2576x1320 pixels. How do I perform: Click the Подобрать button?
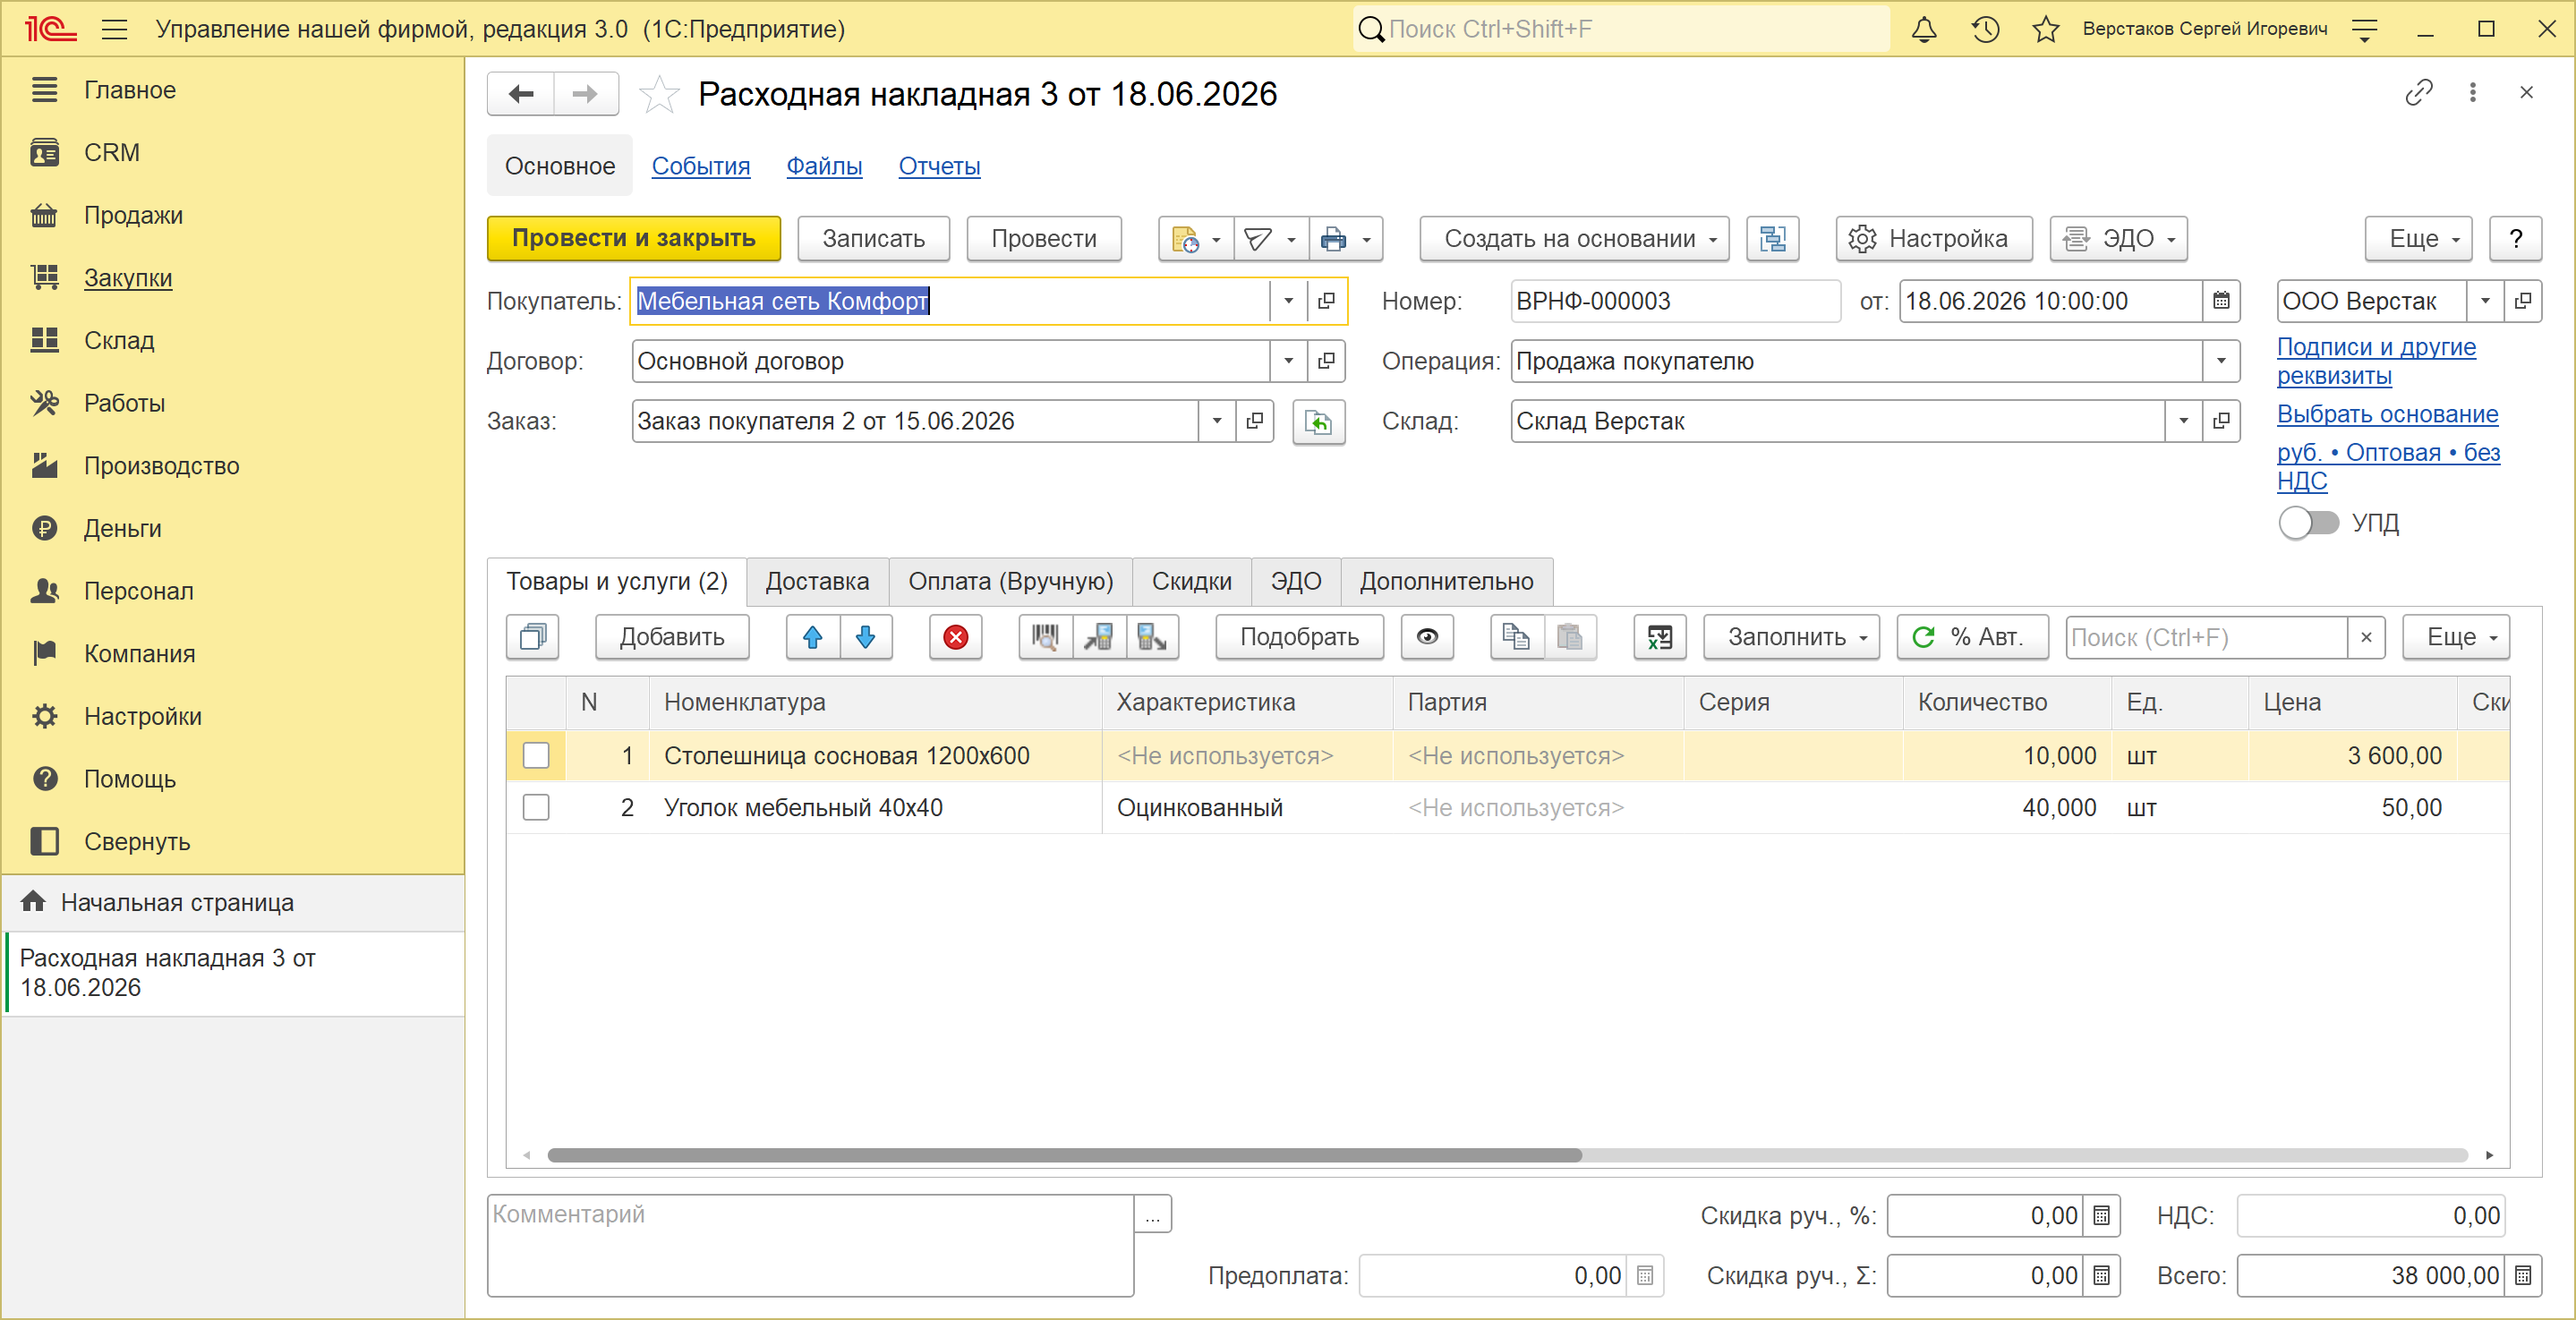1299,637
